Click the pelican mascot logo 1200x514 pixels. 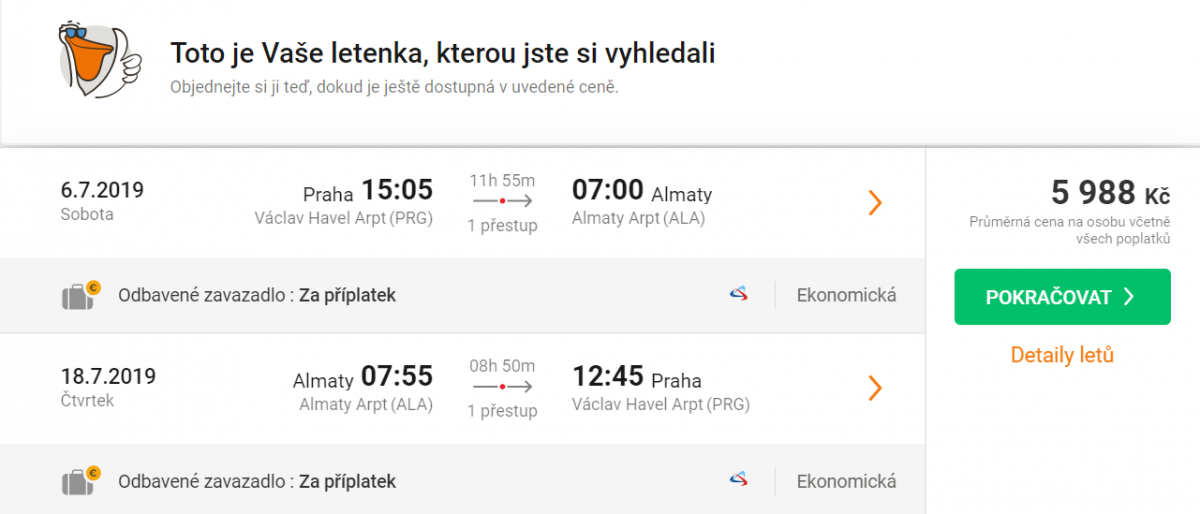point(100,62)
